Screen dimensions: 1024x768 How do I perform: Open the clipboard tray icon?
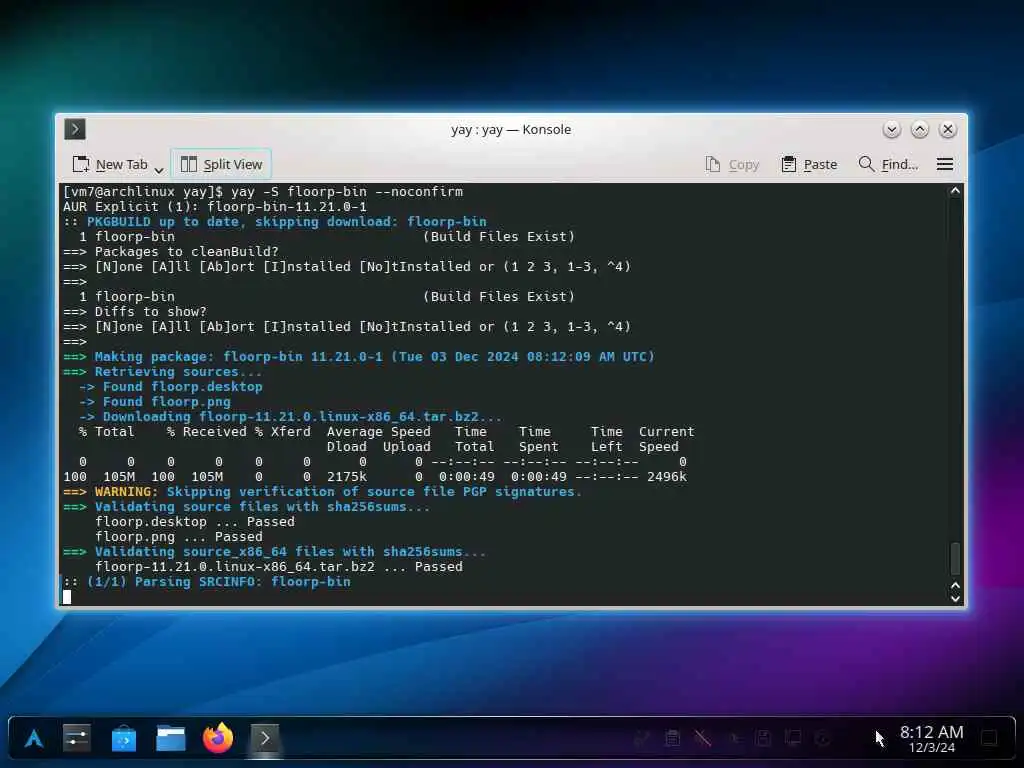tap(672, 739)
